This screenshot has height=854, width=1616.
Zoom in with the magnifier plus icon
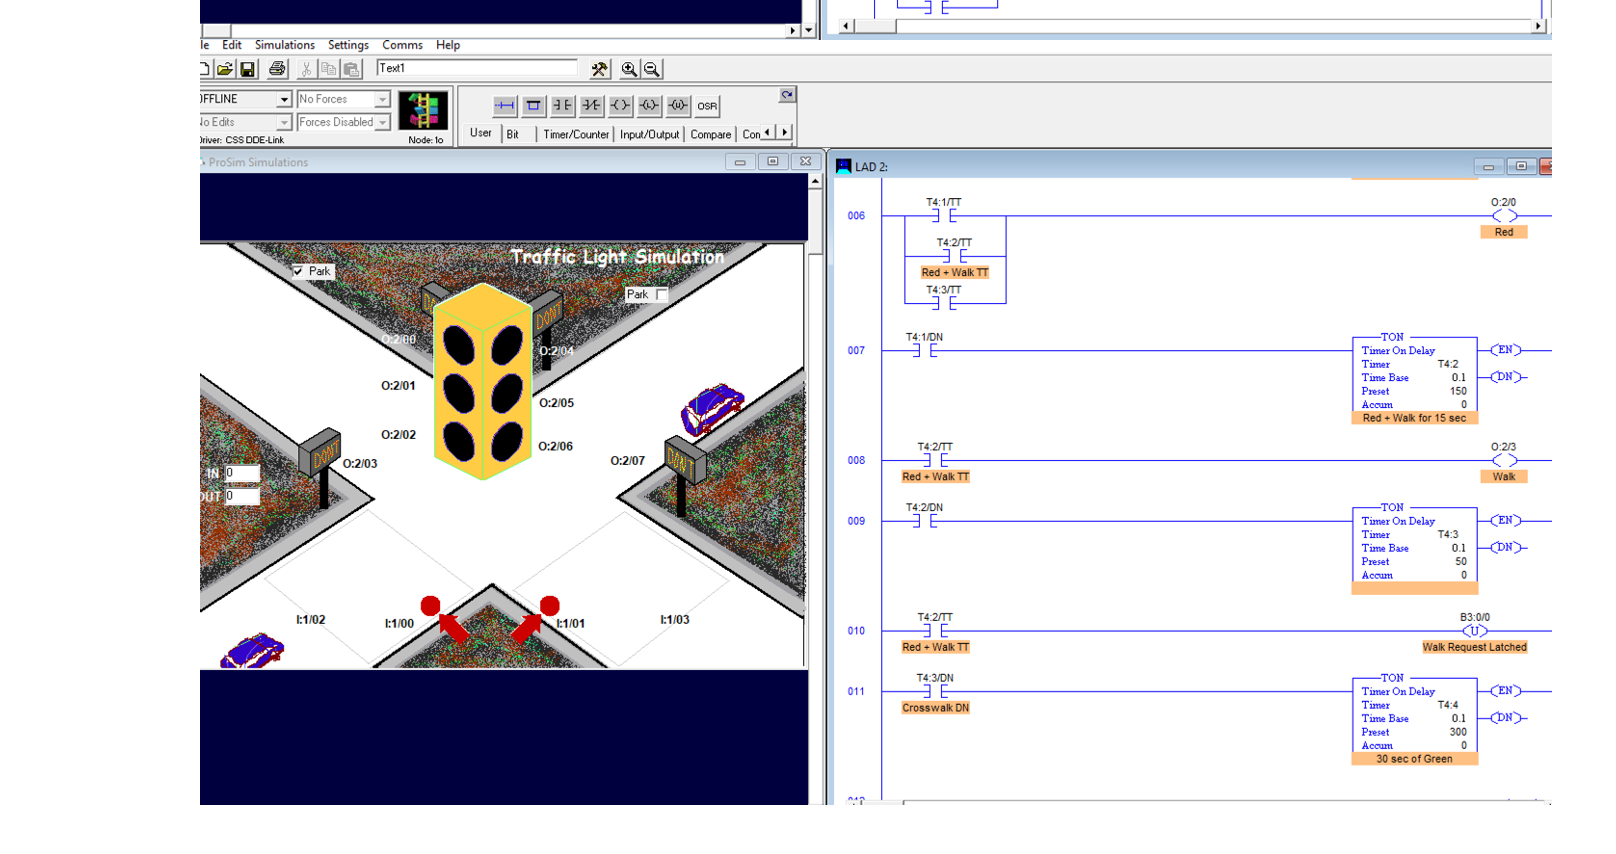click(629, 69)
